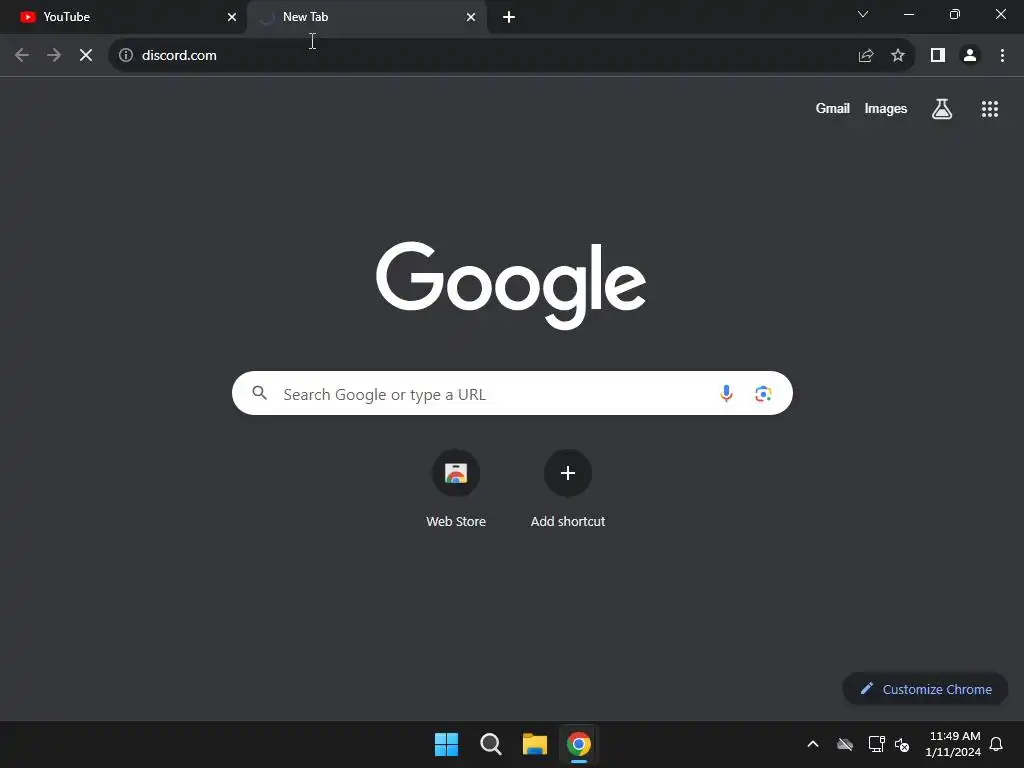Open the Google apps grid
Viewport: 1024px width, 768px height.
click(x=989, y=109)
